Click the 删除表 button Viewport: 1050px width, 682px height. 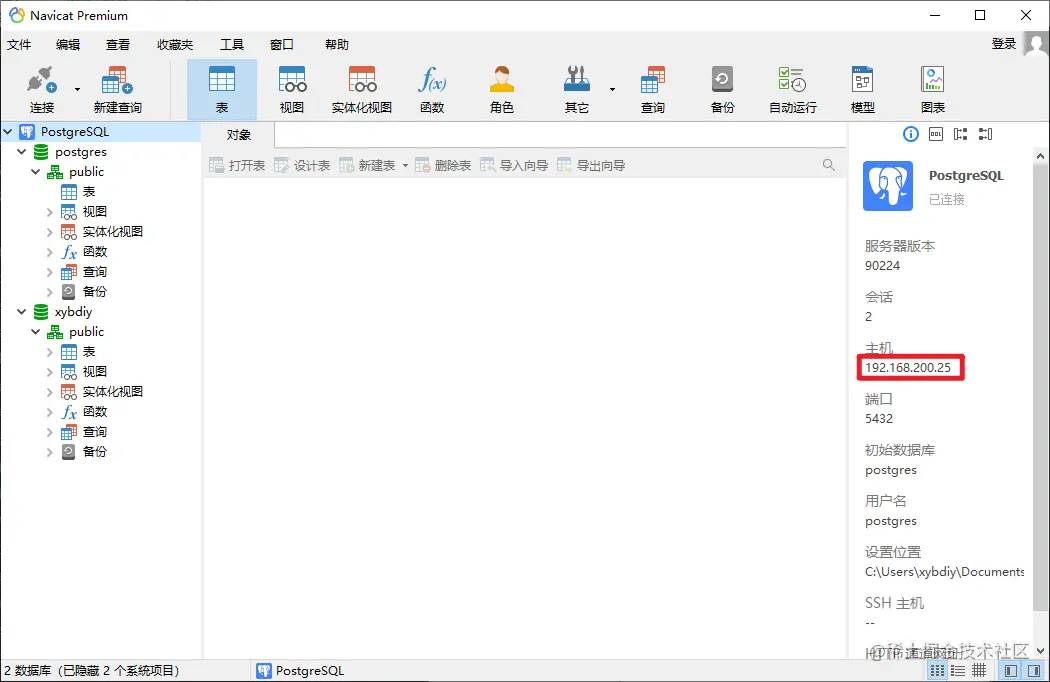[443, 165]
